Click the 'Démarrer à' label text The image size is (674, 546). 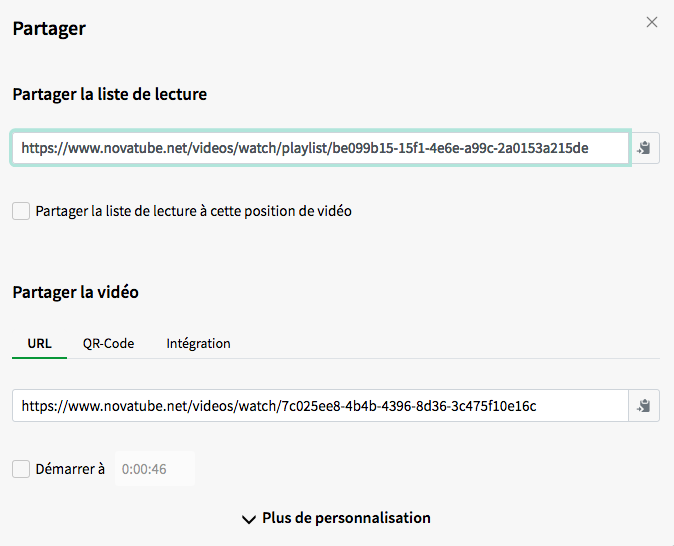pos(71,468)
